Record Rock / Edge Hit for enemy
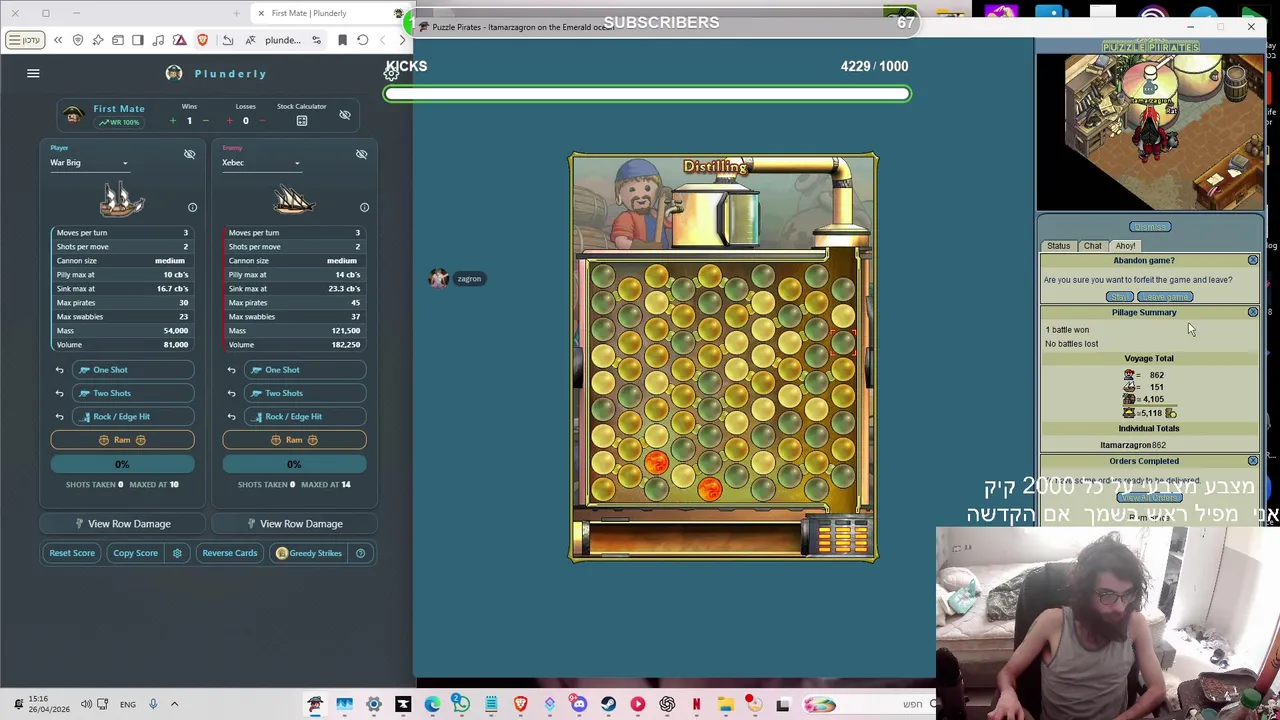This screenshot has height=720, width=1280. tap(304, 416)
